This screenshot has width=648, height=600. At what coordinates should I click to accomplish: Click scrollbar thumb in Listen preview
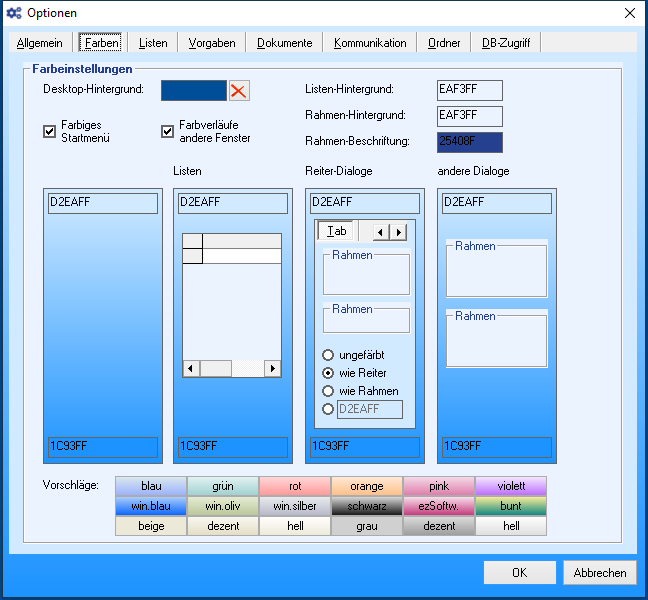(x=216, y=368)
